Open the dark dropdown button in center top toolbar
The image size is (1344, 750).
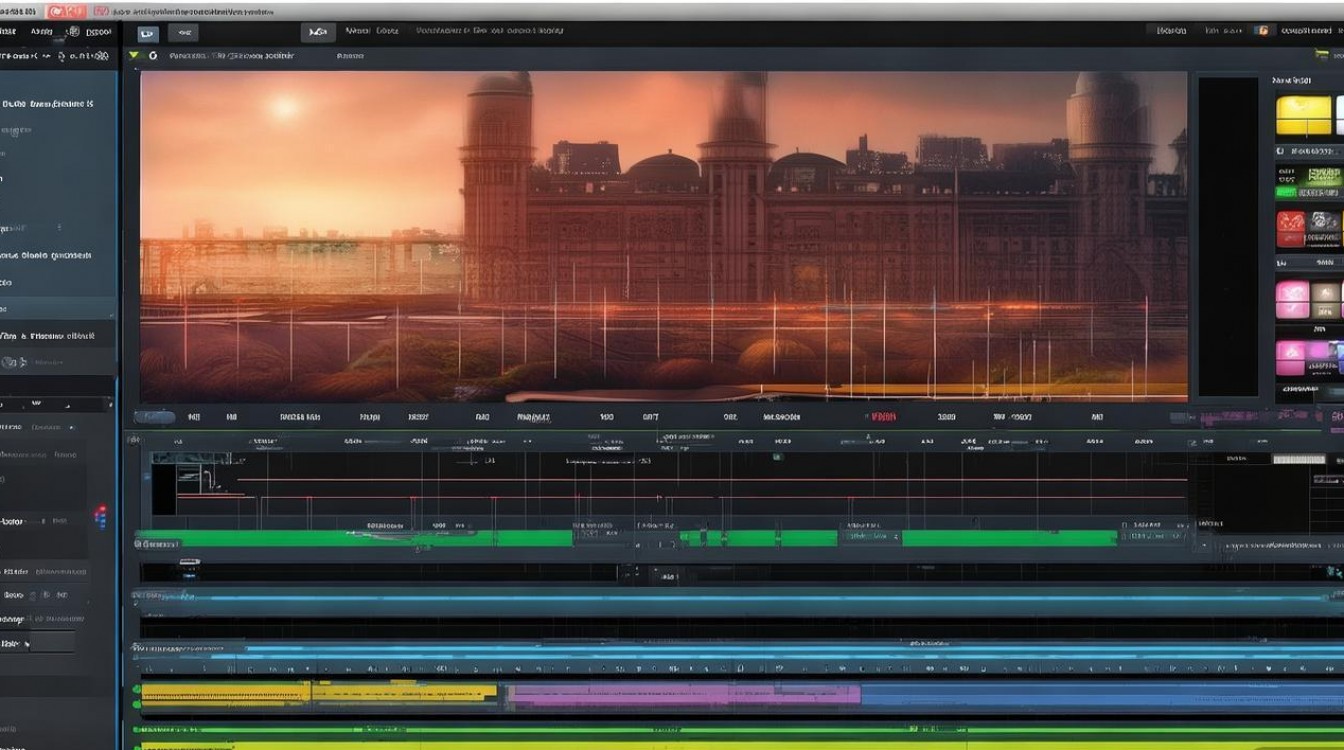[316, 32]
